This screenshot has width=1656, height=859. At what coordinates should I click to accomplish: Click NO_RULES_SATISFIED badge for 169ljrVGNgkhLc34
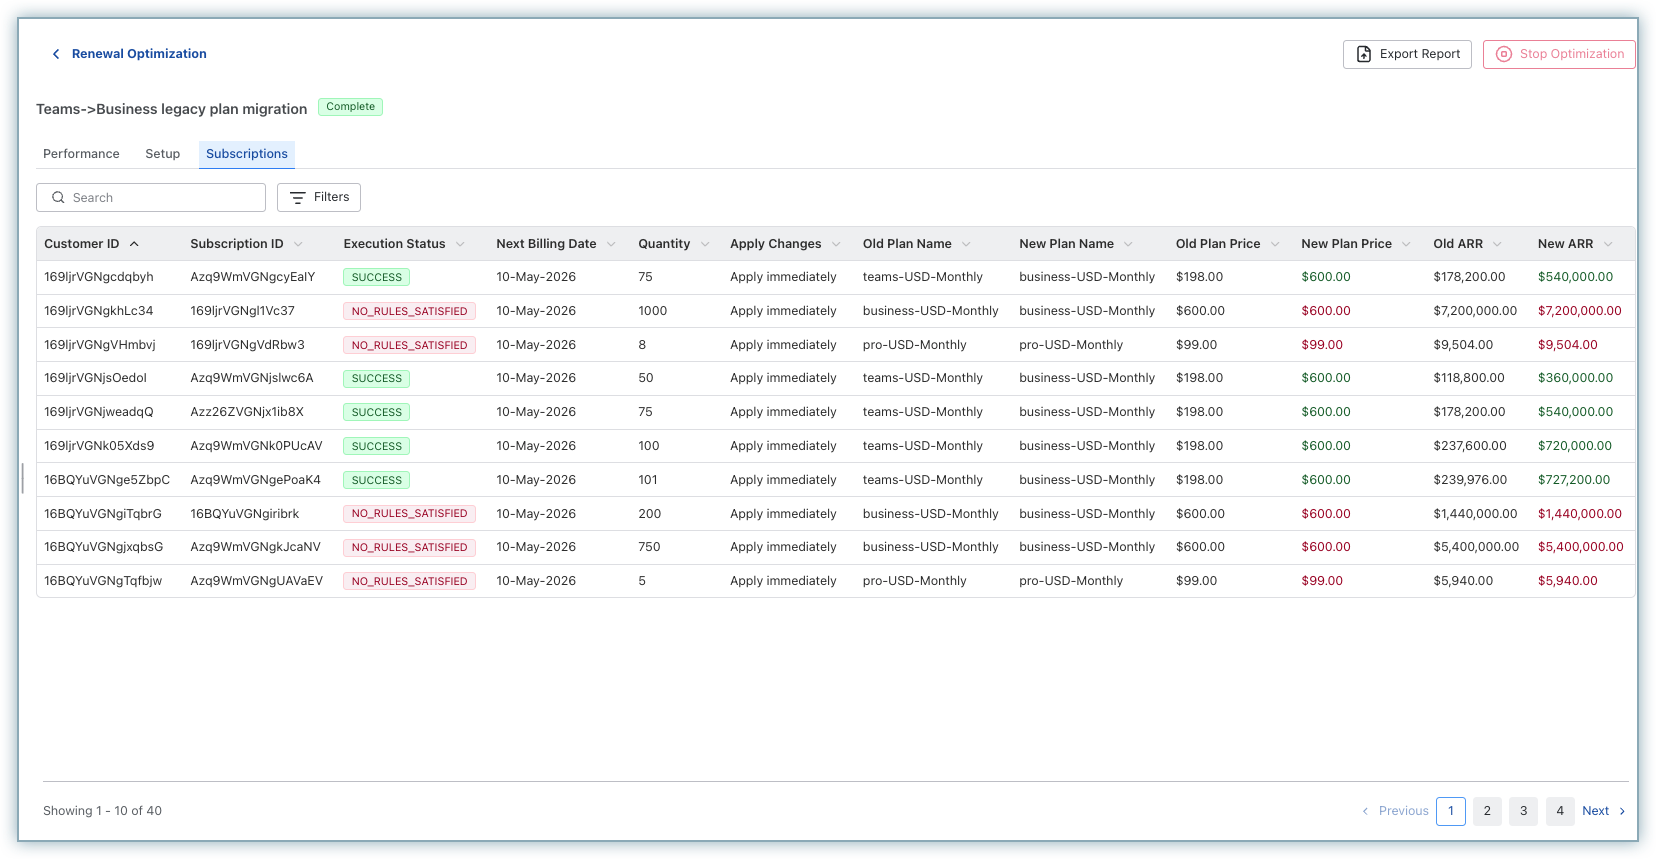coord(409,311)
